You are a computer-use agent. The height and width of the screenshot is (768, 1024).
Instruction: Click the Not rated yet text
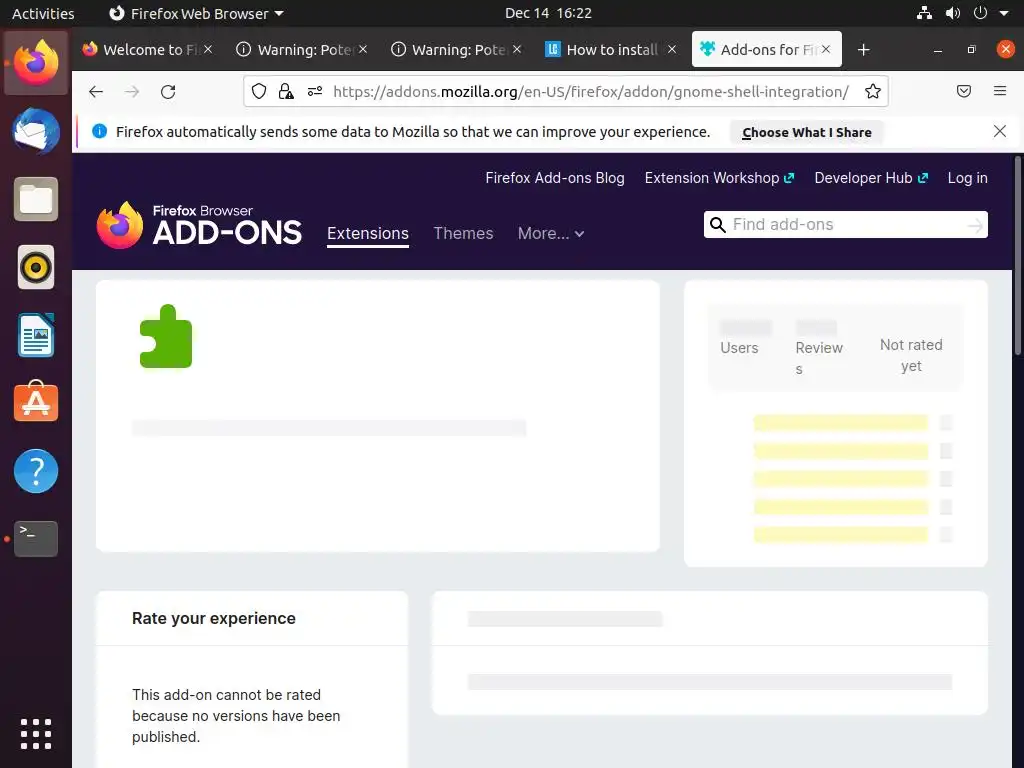click(911, 355)
